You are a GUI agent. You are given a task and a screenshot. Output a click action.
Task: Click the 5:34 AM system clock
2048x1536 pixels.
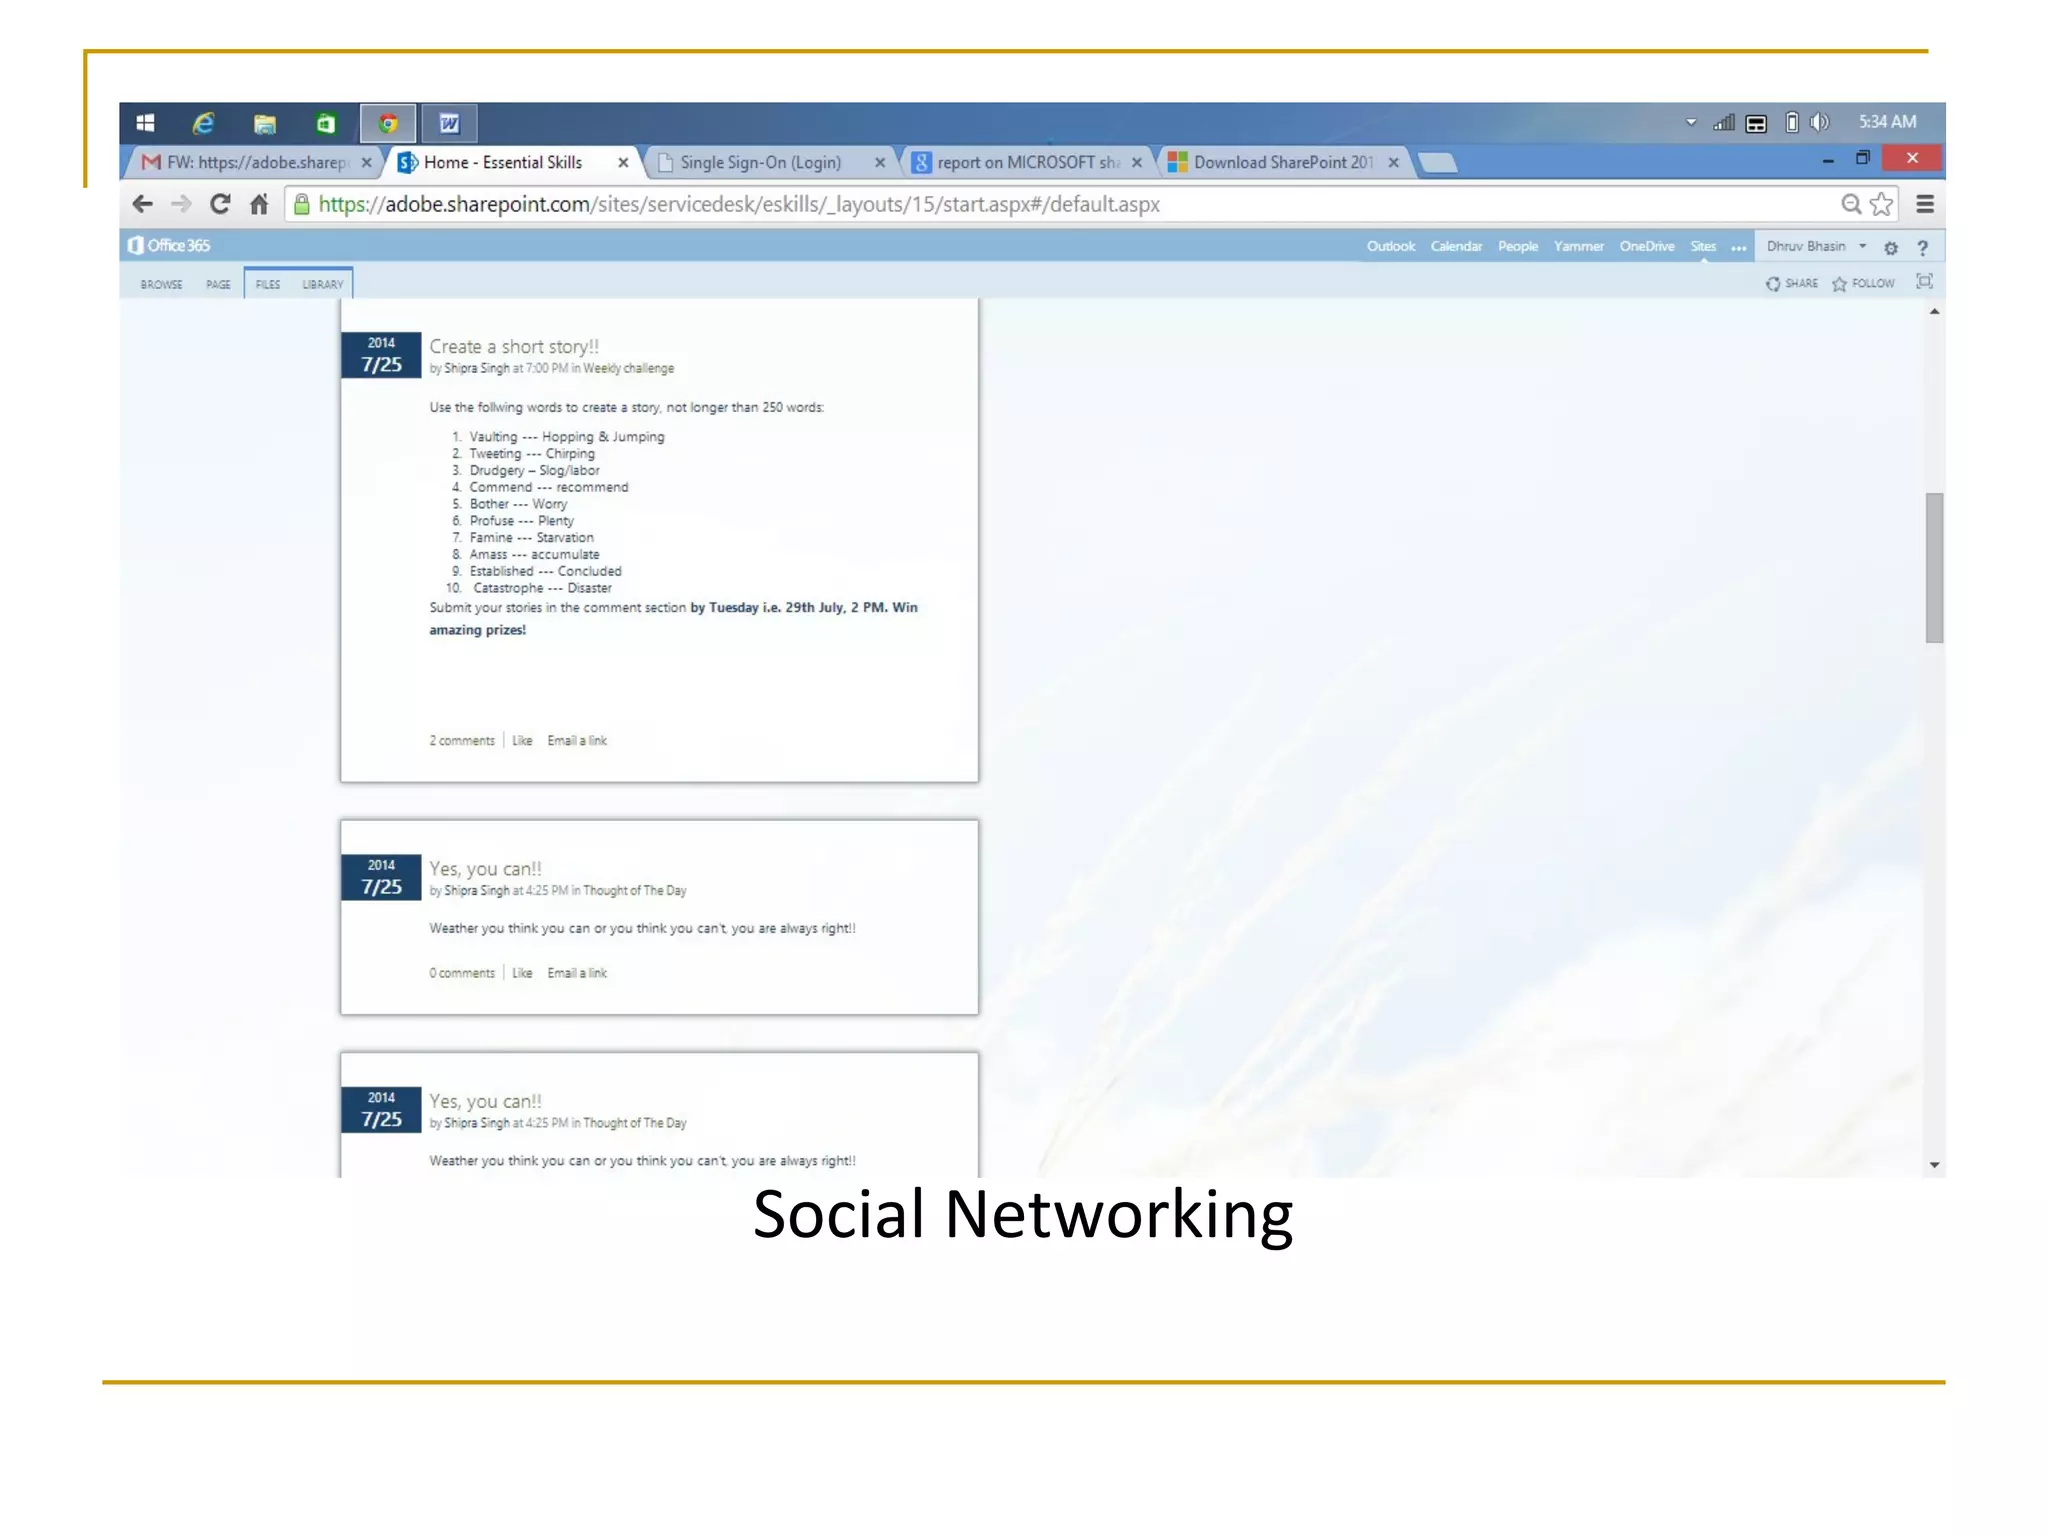coord(1887,122)
